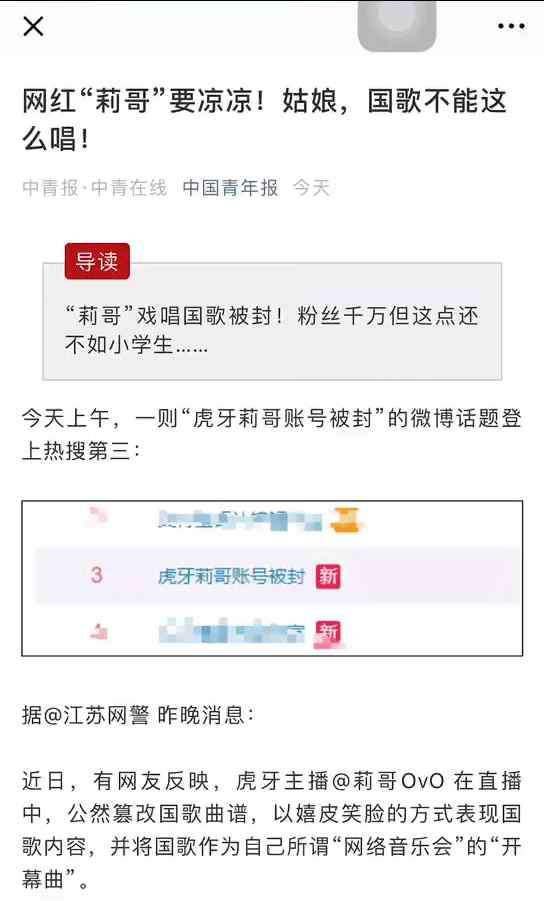Open the hot search screenshot image

272,578
